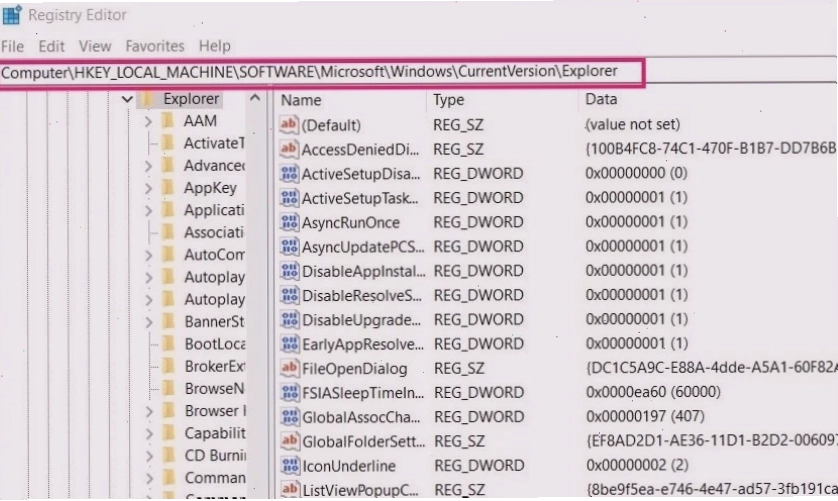Image resolution: width=838 pixels, height=501 pixels.
Task: Expand the BannerStore key node
Action: [x=148, y=322]
